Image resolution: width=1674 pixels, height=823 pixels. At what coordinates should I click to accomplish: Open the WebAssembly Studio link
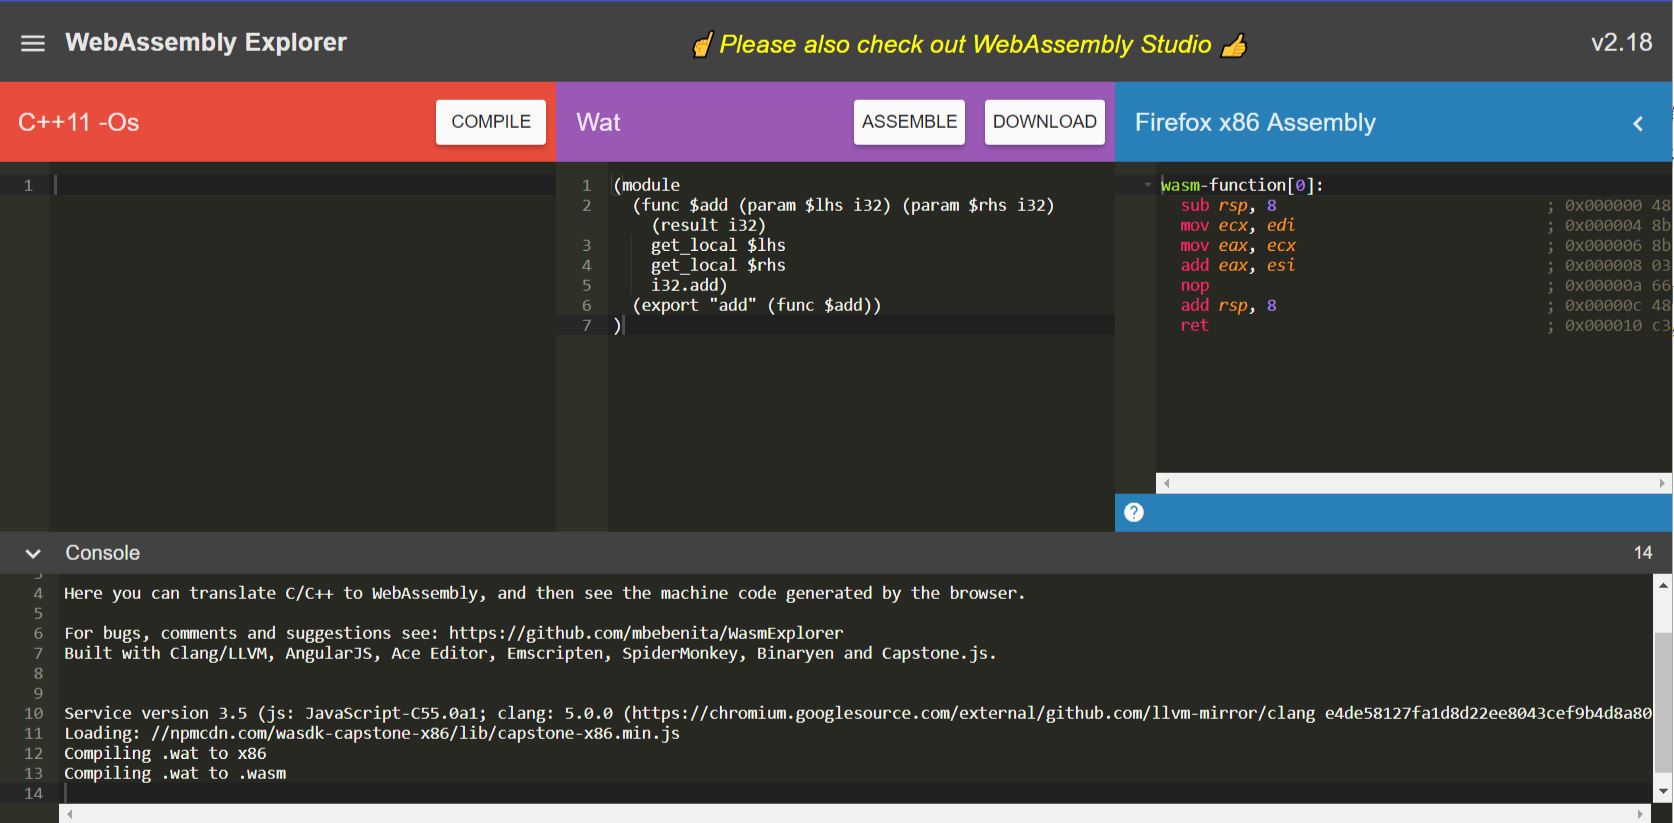coord(970,44)
